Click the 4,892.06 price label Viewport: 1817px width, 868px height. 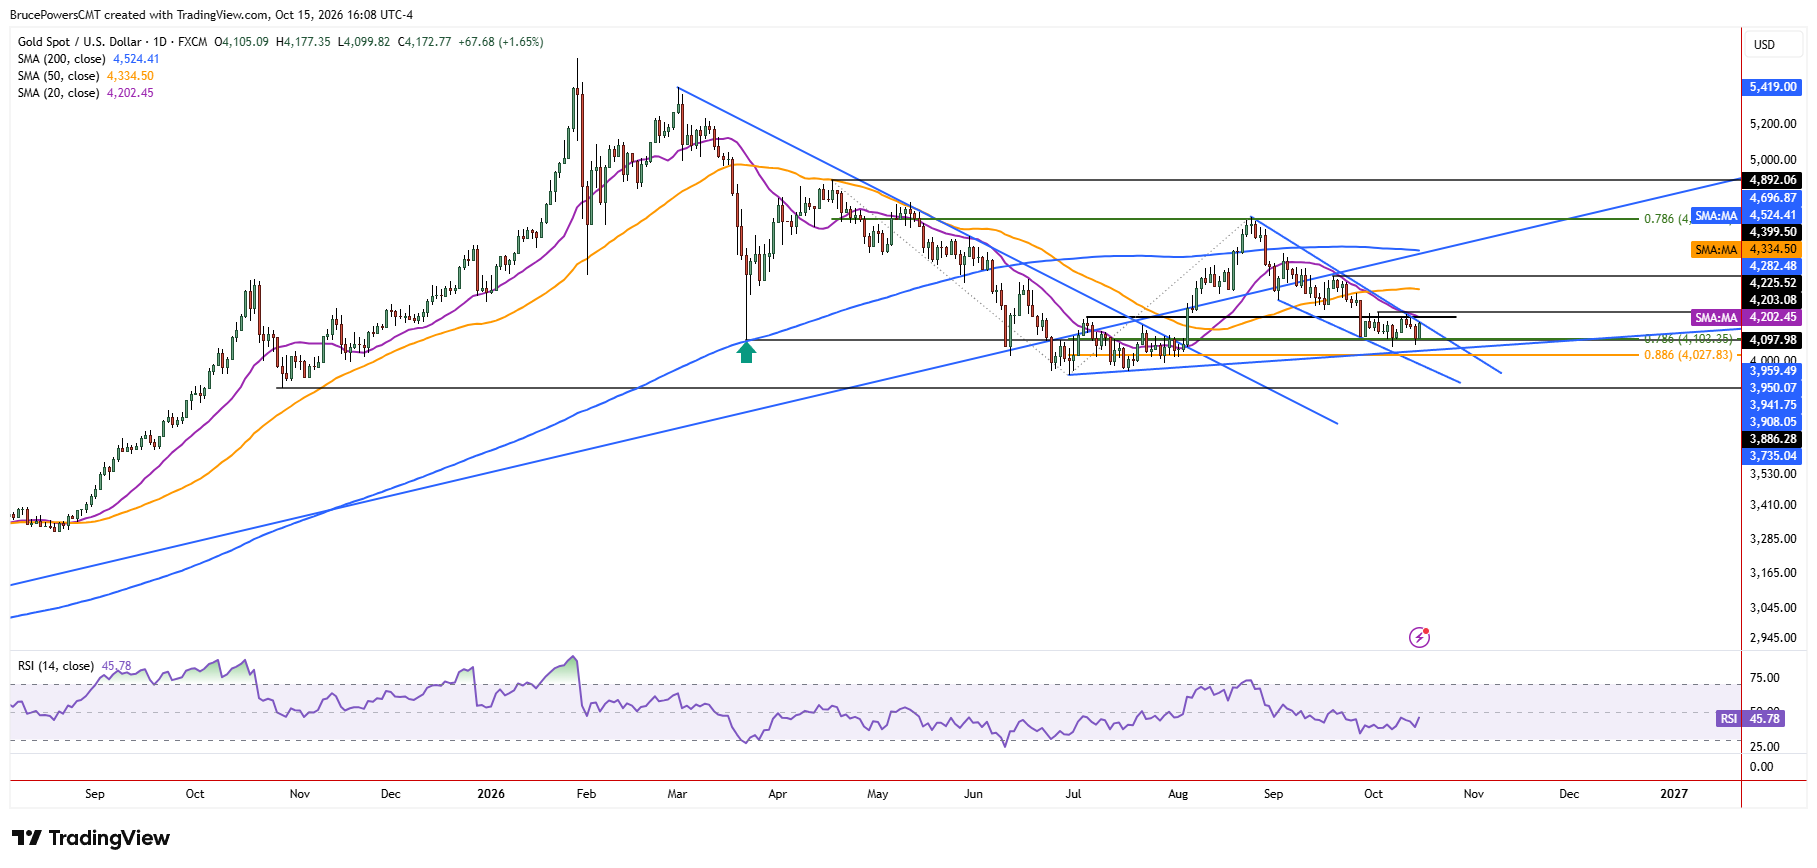[x=1773, y=180]
